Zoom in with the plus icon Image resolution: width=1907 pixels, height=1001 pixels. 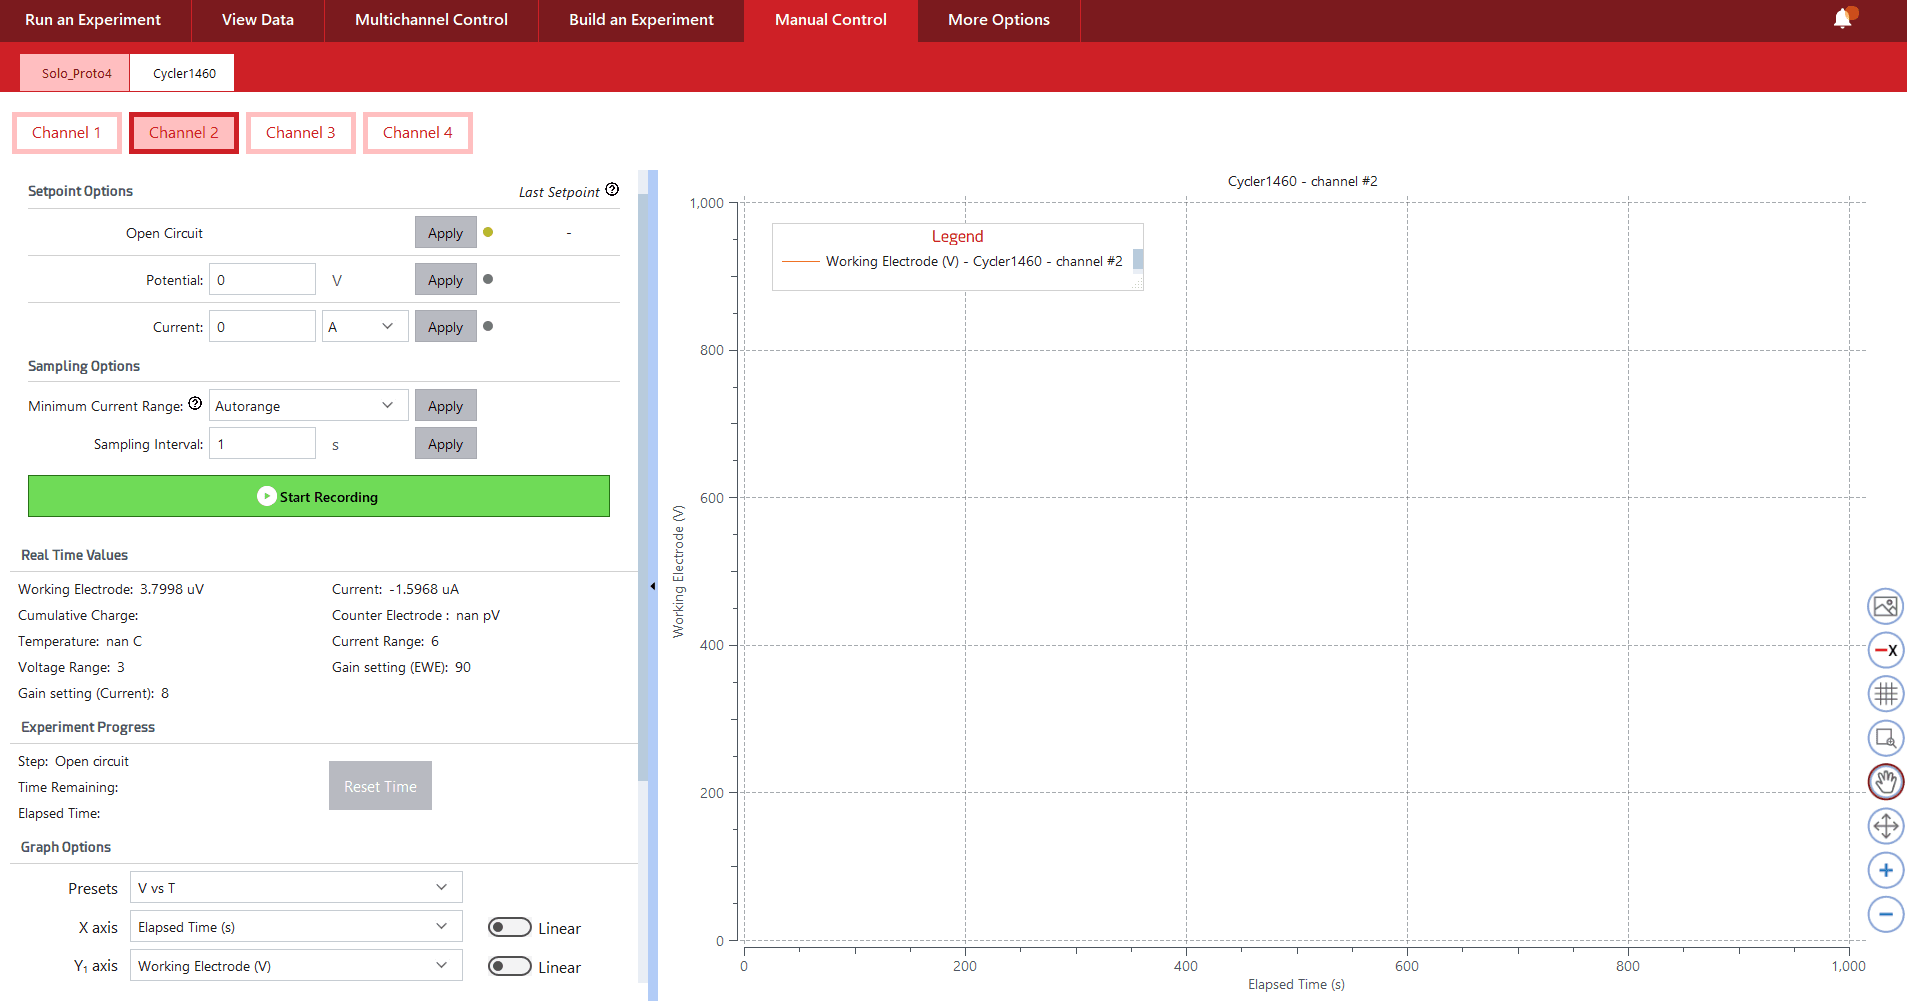pos(1885,870)
